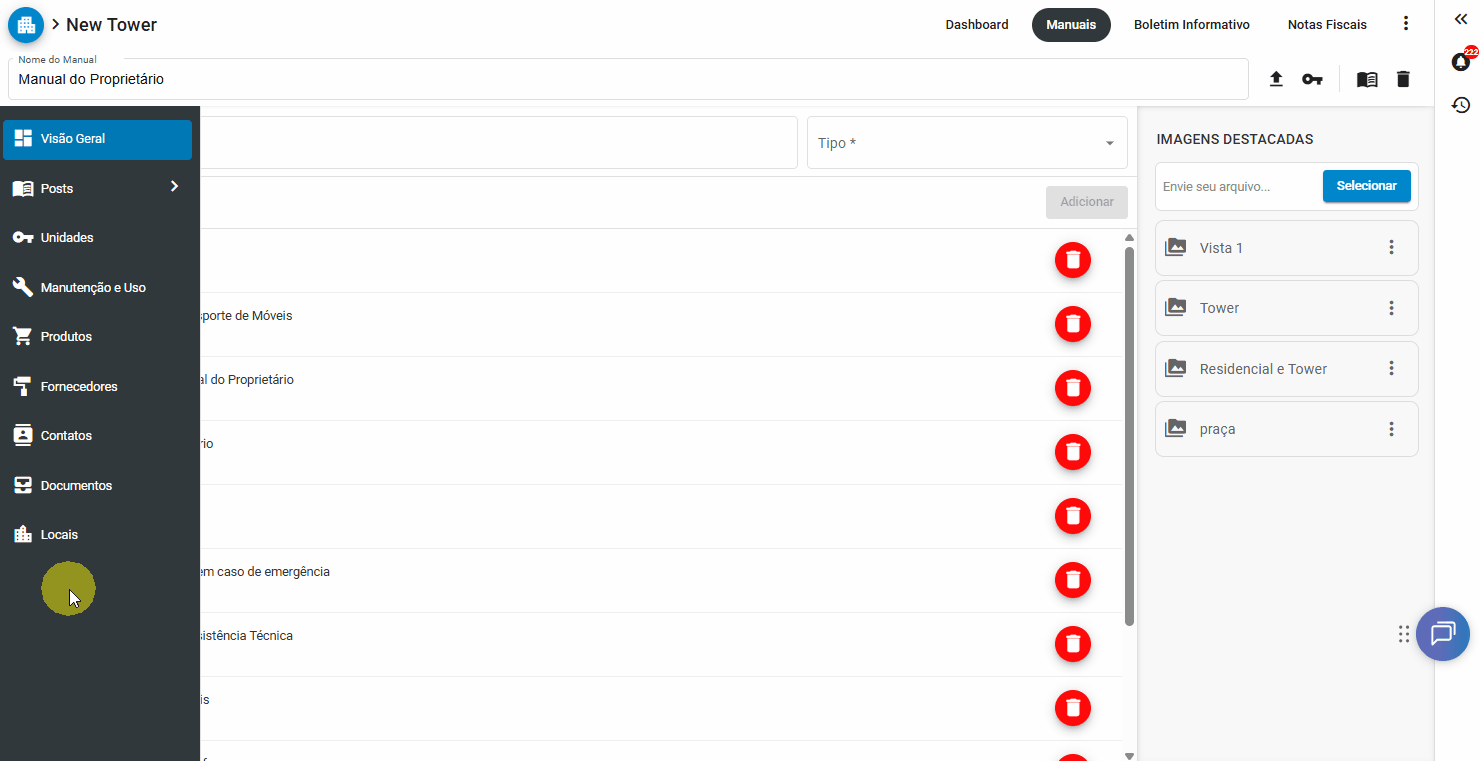Image resolution: width=1480 pixels, height=761 pixels.
Task: Click the upload arrow icon in header
Action: point(1276,79)
